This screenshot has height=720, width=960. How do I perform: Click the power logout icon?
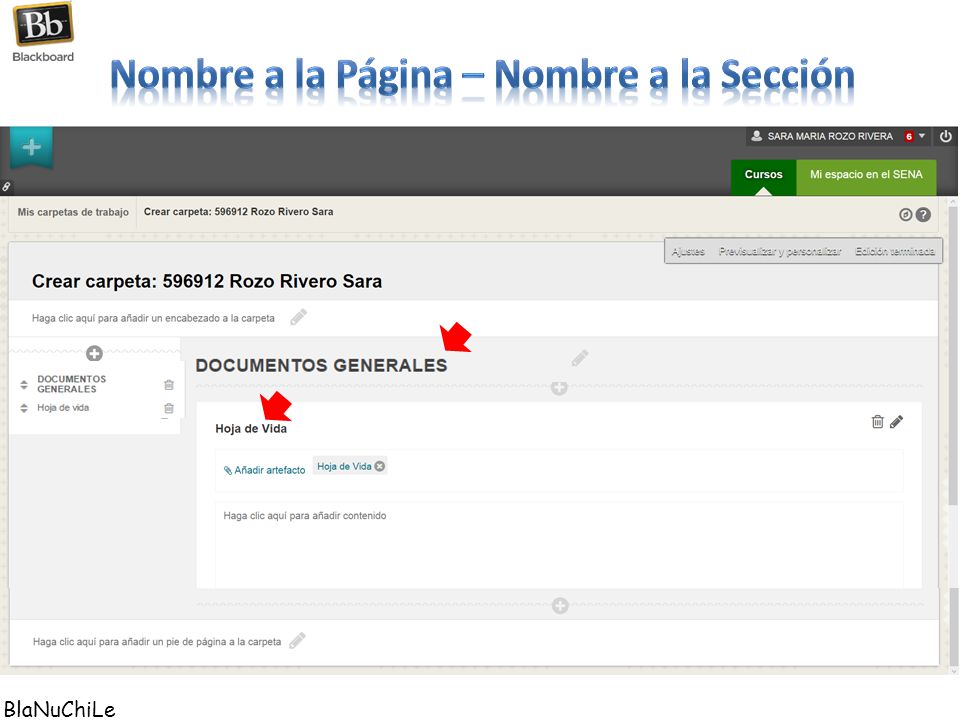coord(945,136)
